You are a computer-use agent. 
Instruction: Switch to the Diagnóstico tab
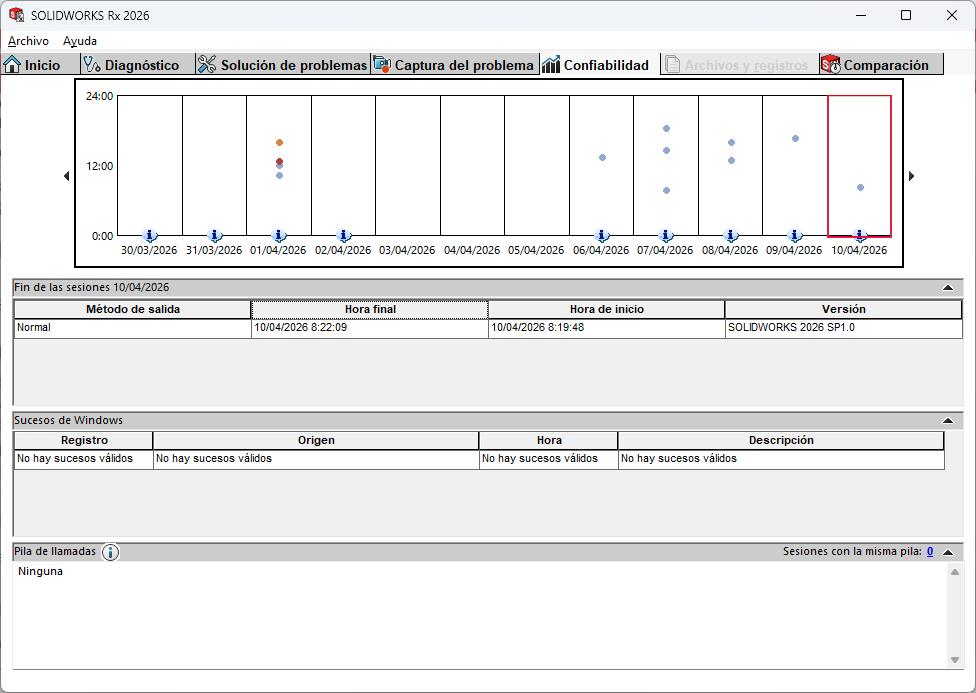pos(138,65)
